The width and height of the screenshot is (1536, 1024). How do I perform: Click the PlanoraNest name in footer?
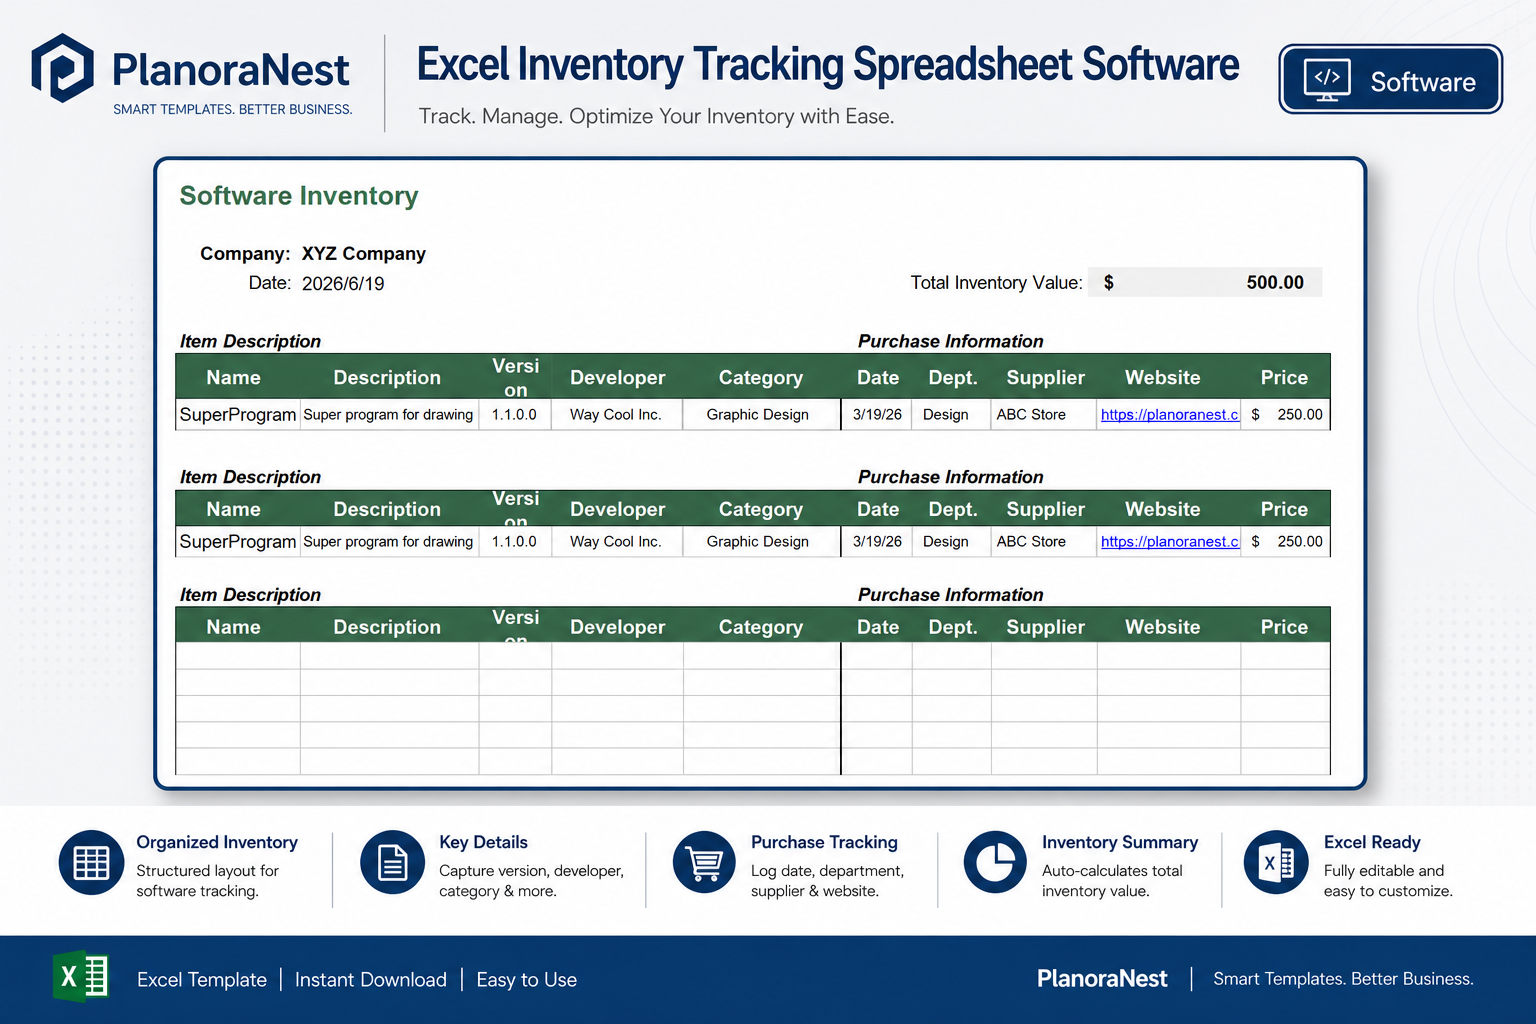(x=1102, y=979)
